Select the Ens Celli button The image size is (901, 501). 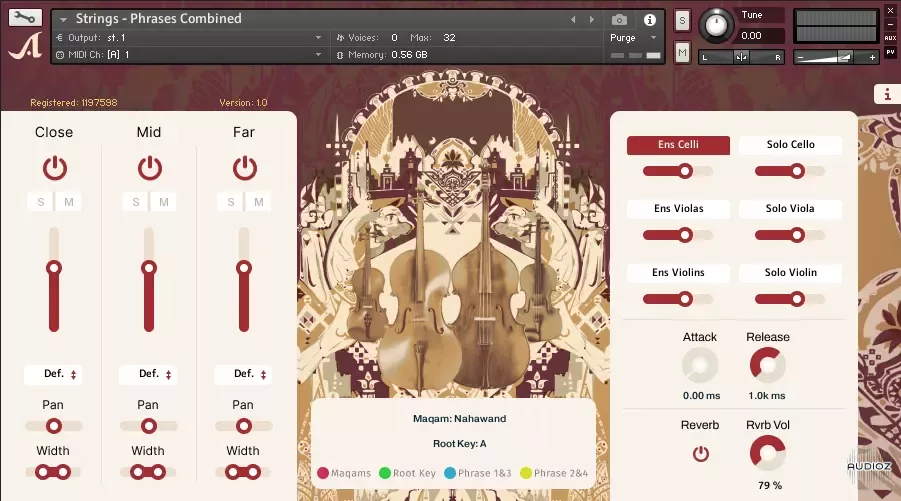pyautogui.click(x=678, y=145)
